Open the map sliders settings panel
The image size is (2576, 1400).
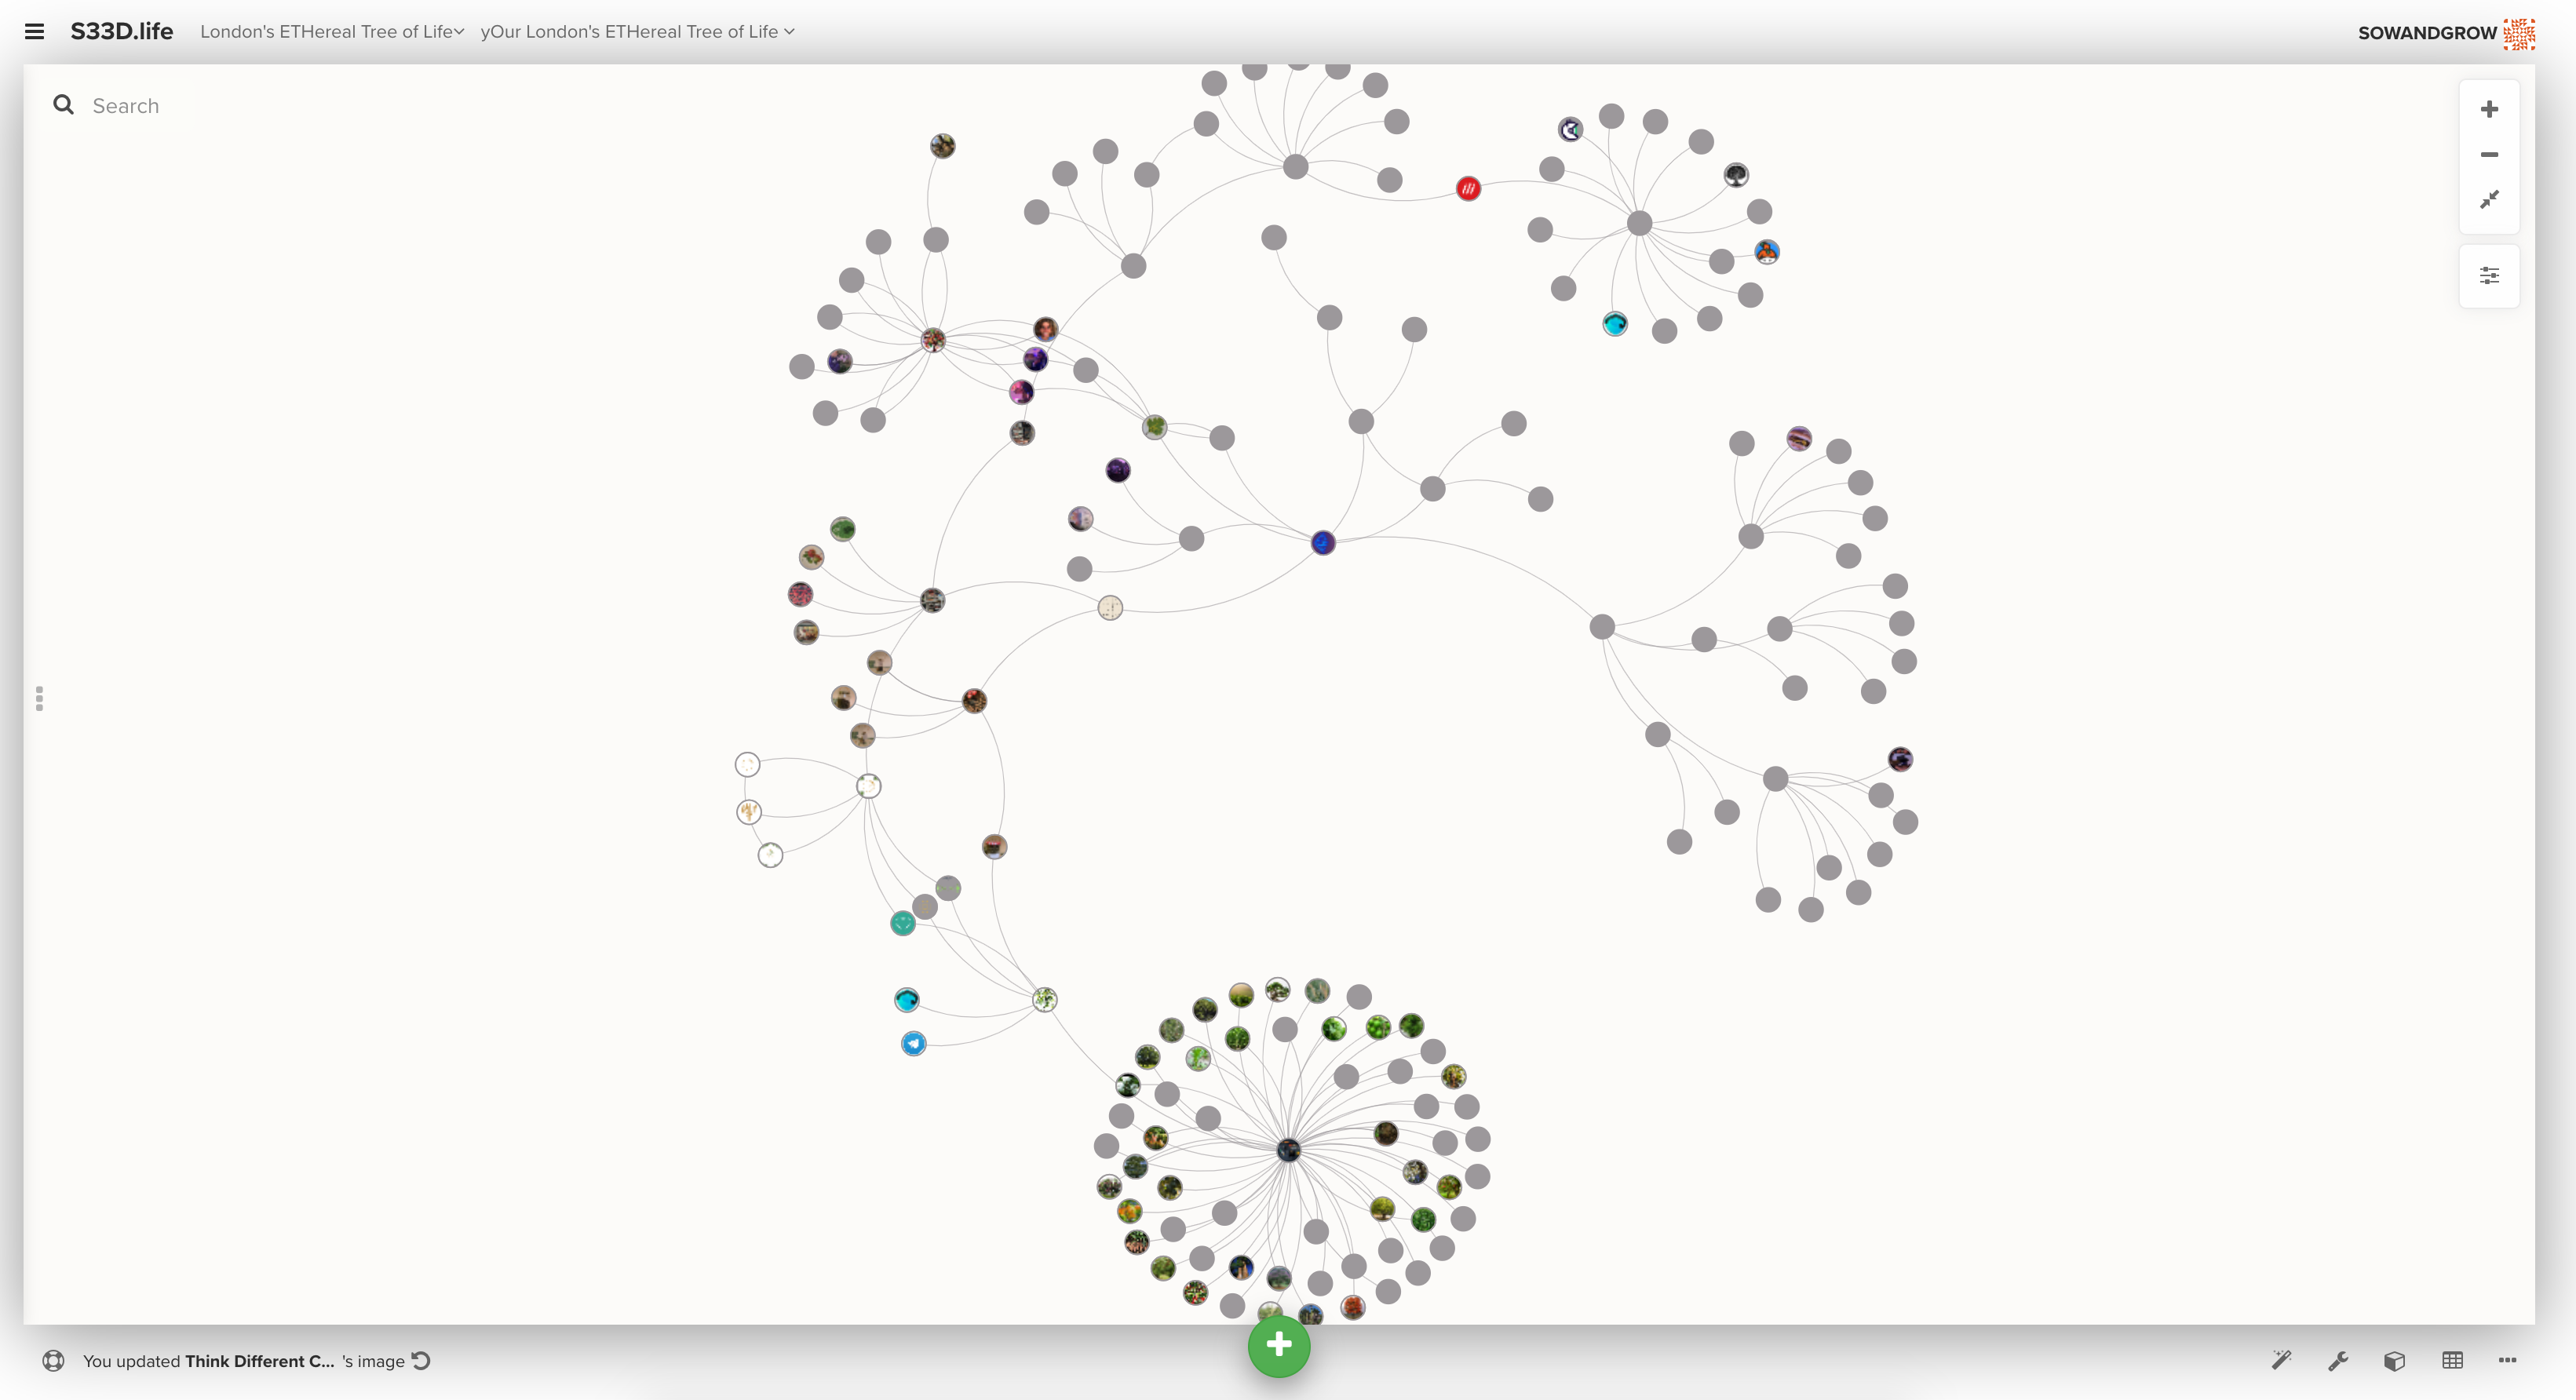pos(2489,275)
